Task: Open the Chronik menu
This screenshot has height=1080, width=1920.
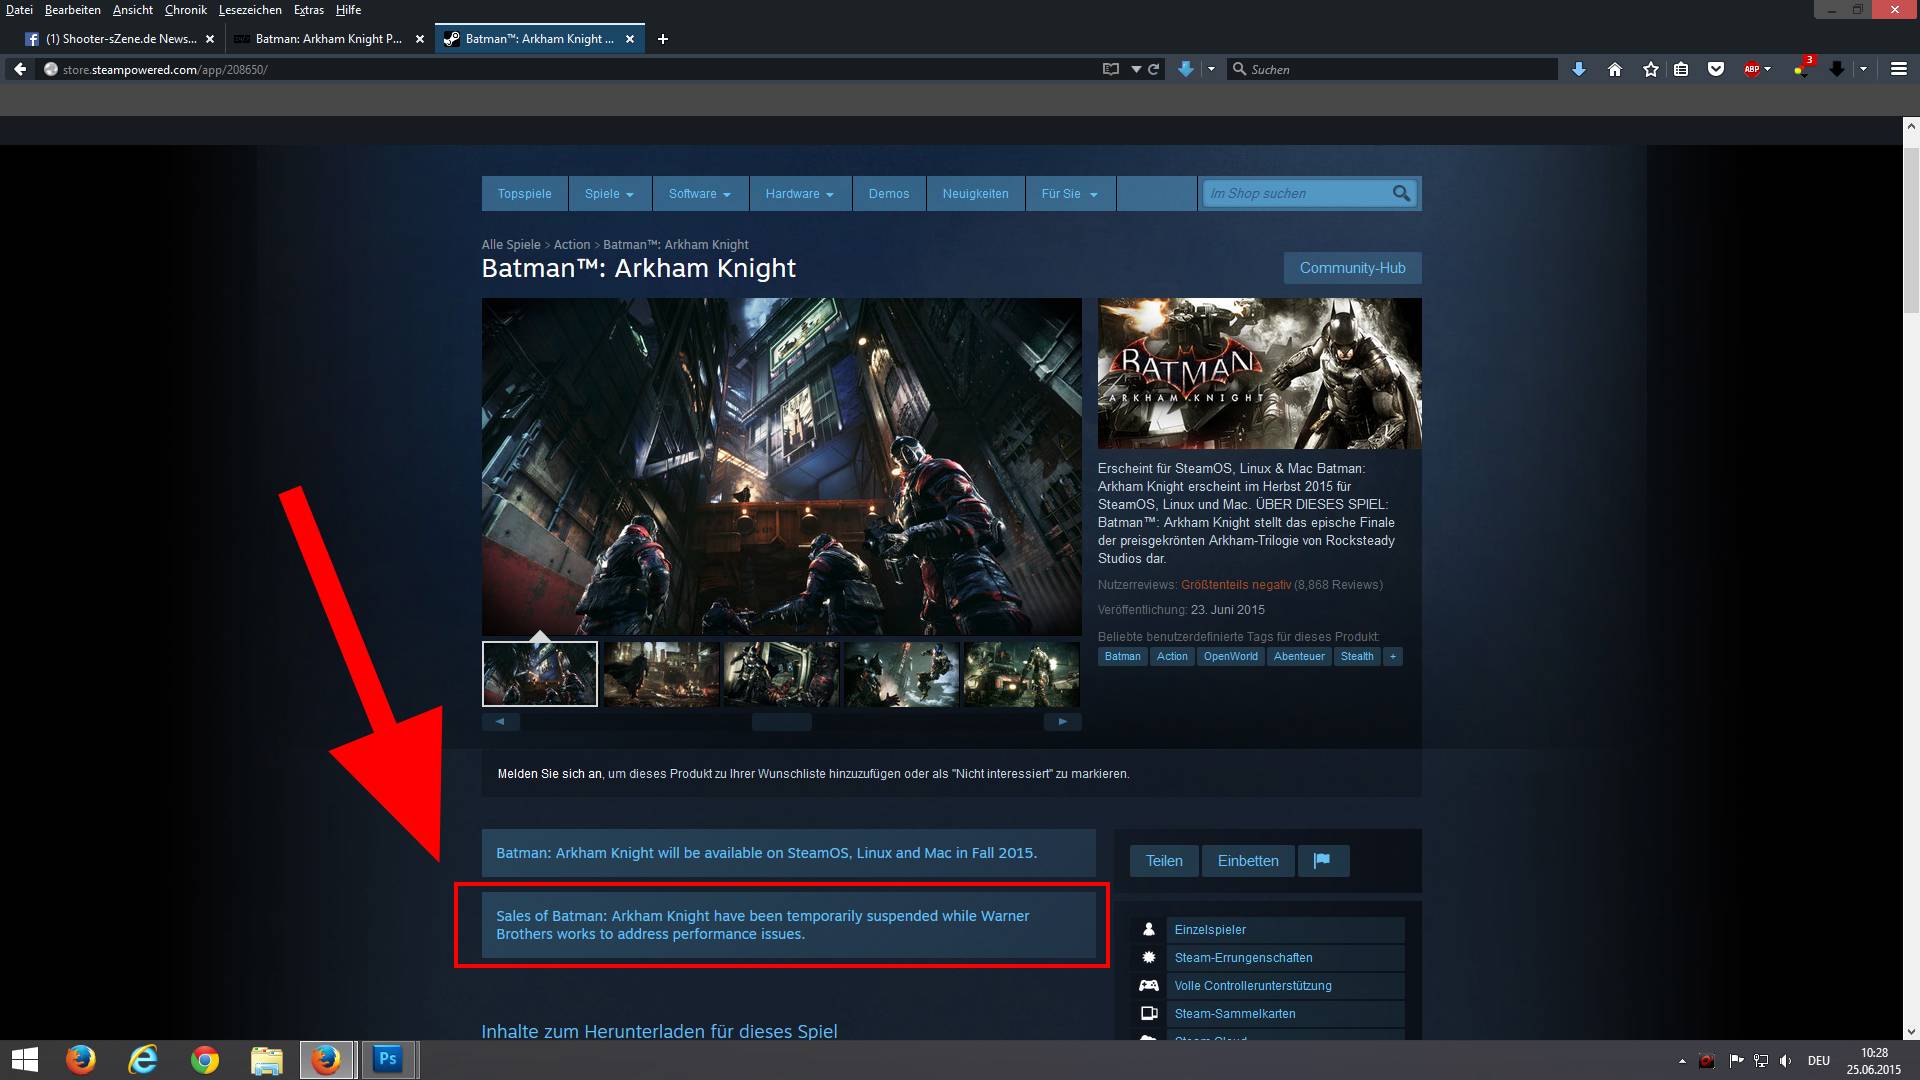Action: click(x=186, y=10)
